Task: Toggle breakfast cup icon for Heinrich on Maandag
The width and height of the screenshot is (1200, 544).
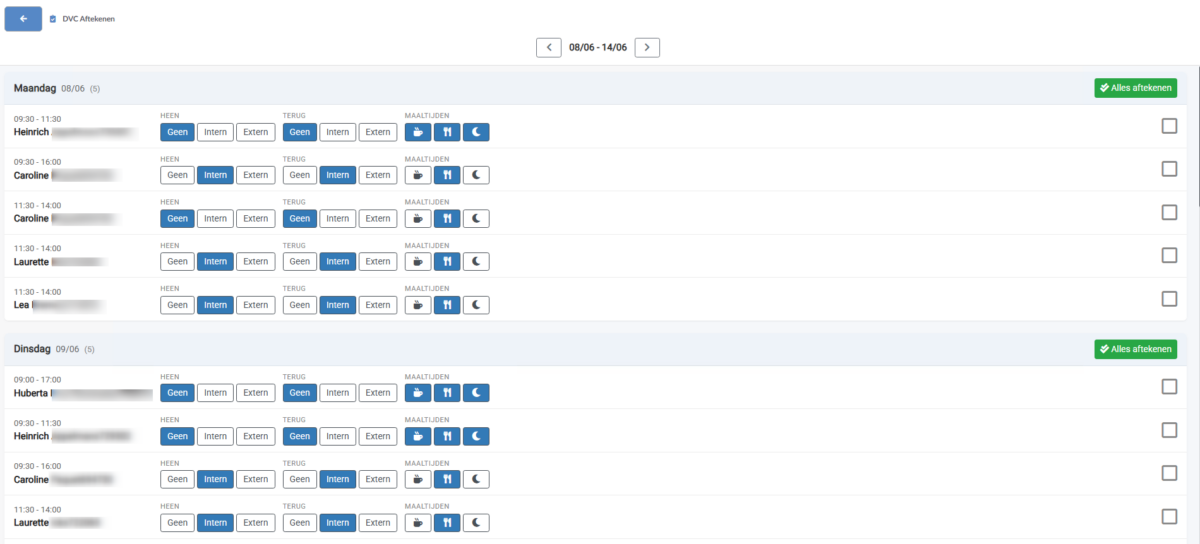Action: [x=418, y=132]
